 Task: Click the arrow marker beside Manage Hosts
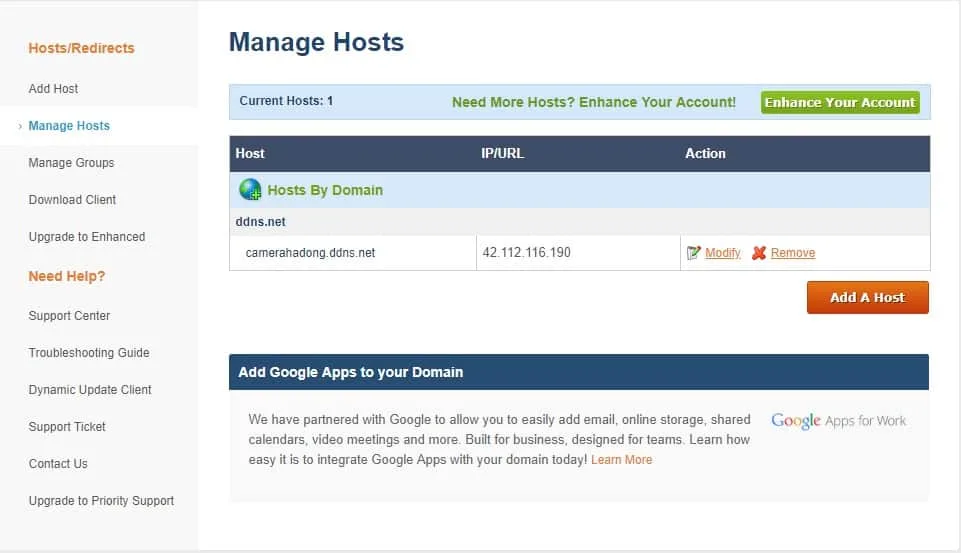(x=20, y=126)
